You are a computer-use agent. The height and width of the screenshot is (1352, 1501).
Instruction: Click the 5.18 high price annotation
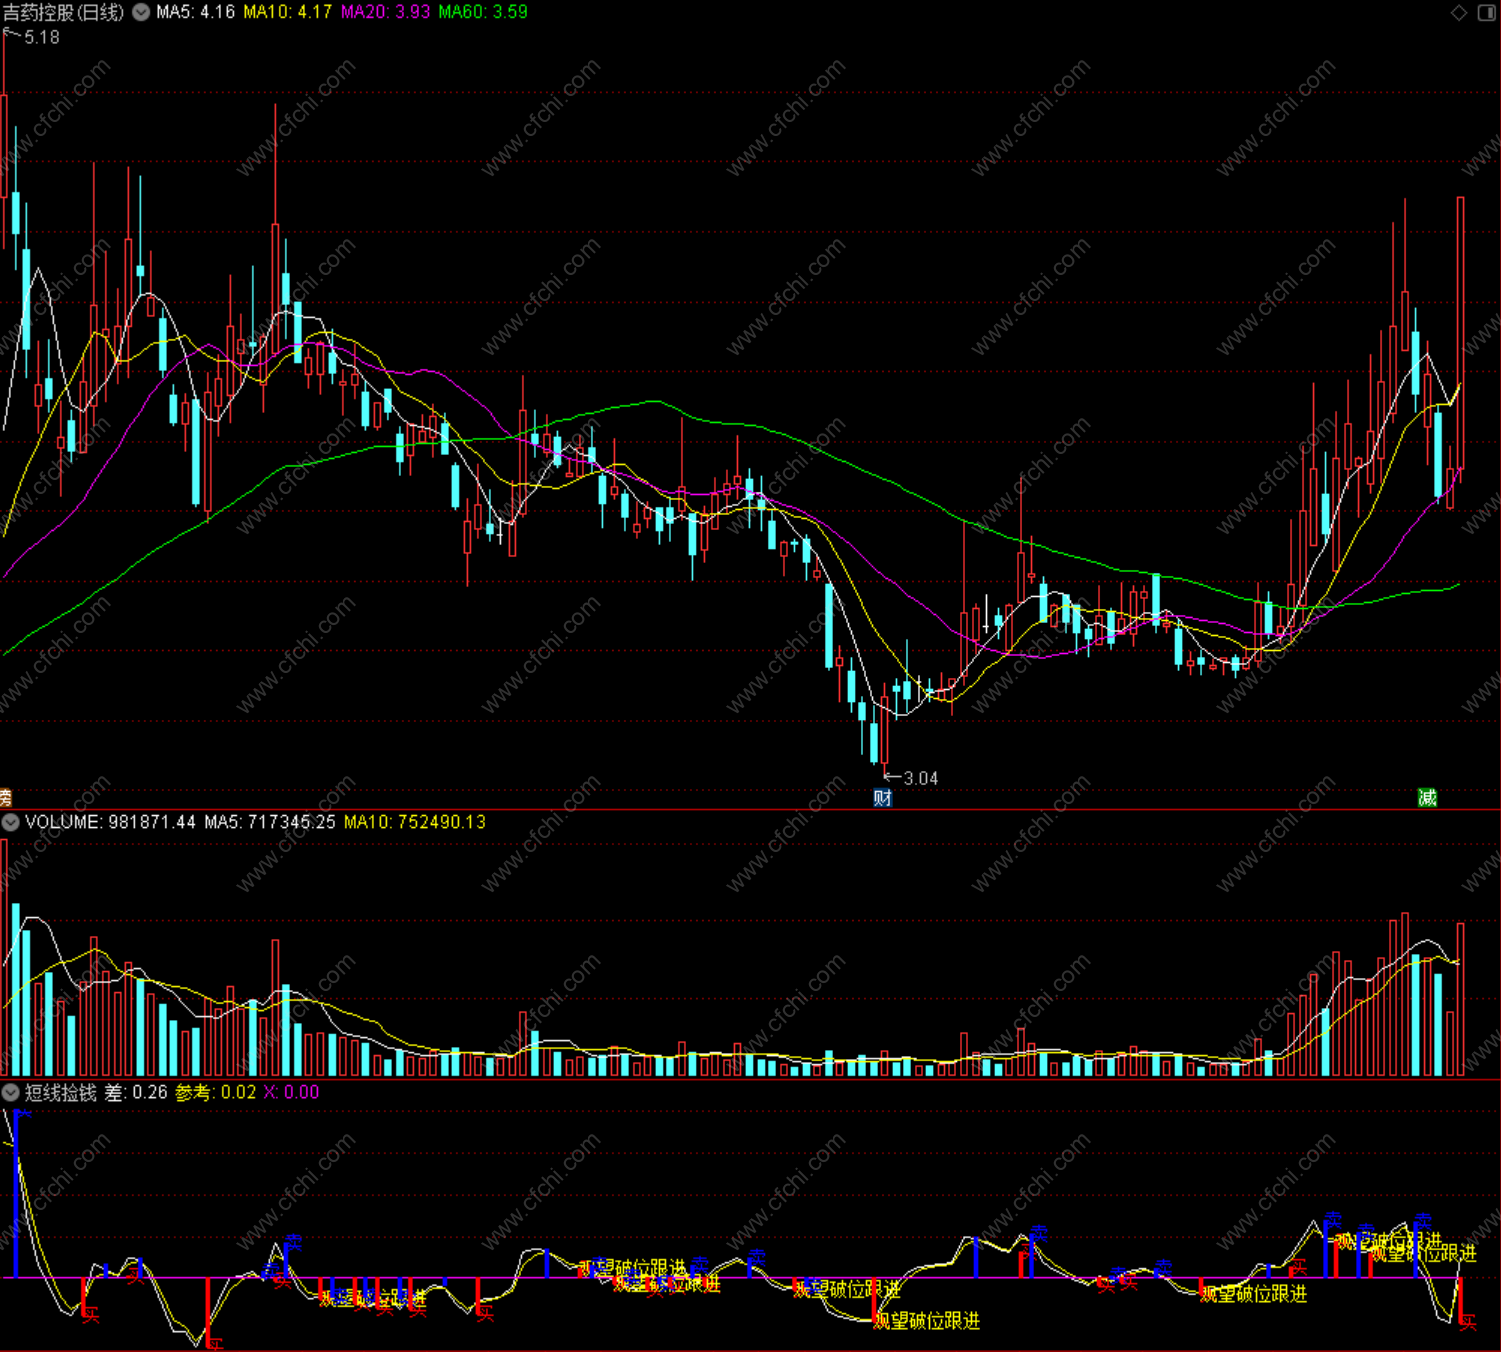coord(42,37)
